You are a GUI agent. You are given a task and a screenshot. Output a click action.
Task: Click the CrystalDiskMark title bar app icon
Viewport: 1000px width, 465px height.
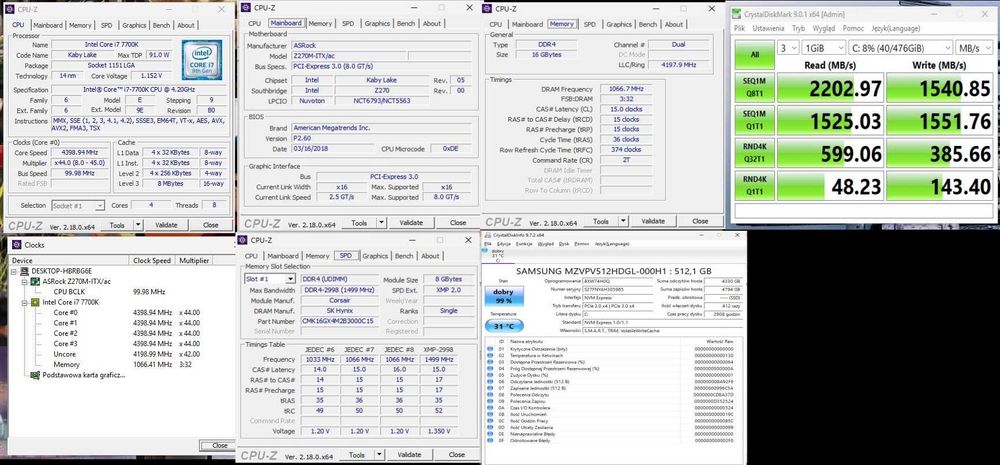(739, 13)
